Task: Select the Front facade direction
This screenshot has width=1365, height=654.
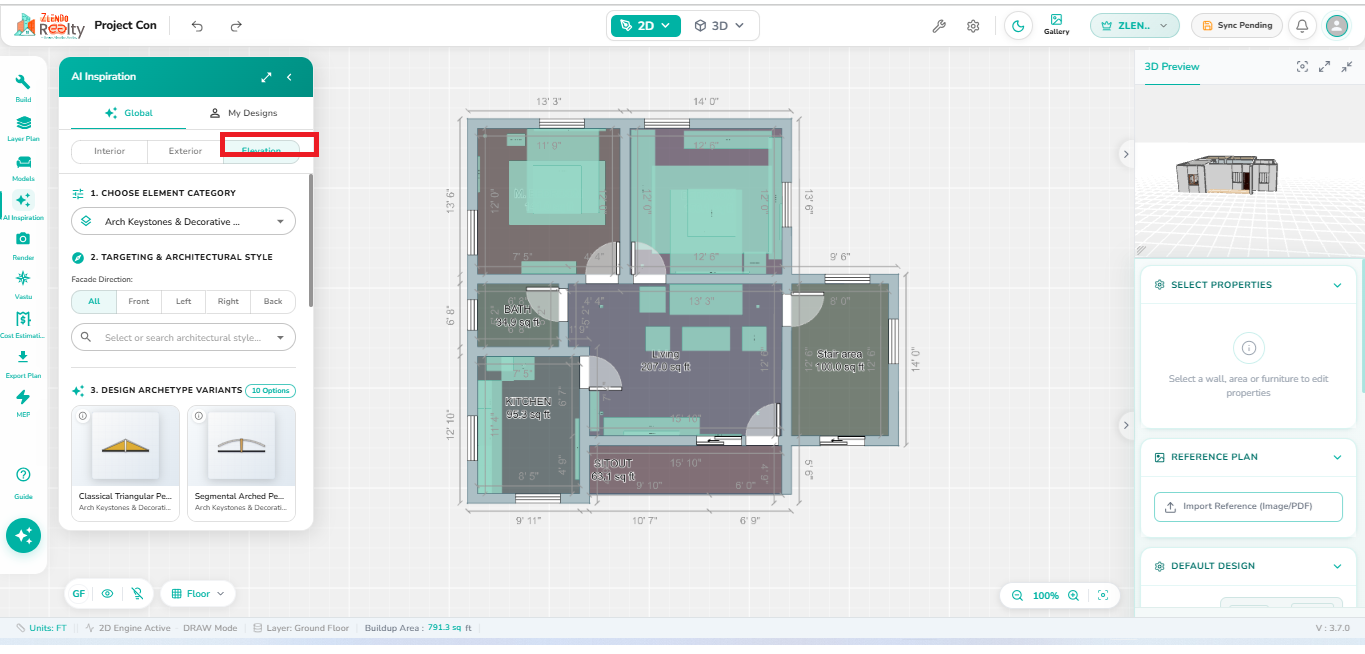Action: [x=139, y=301]
